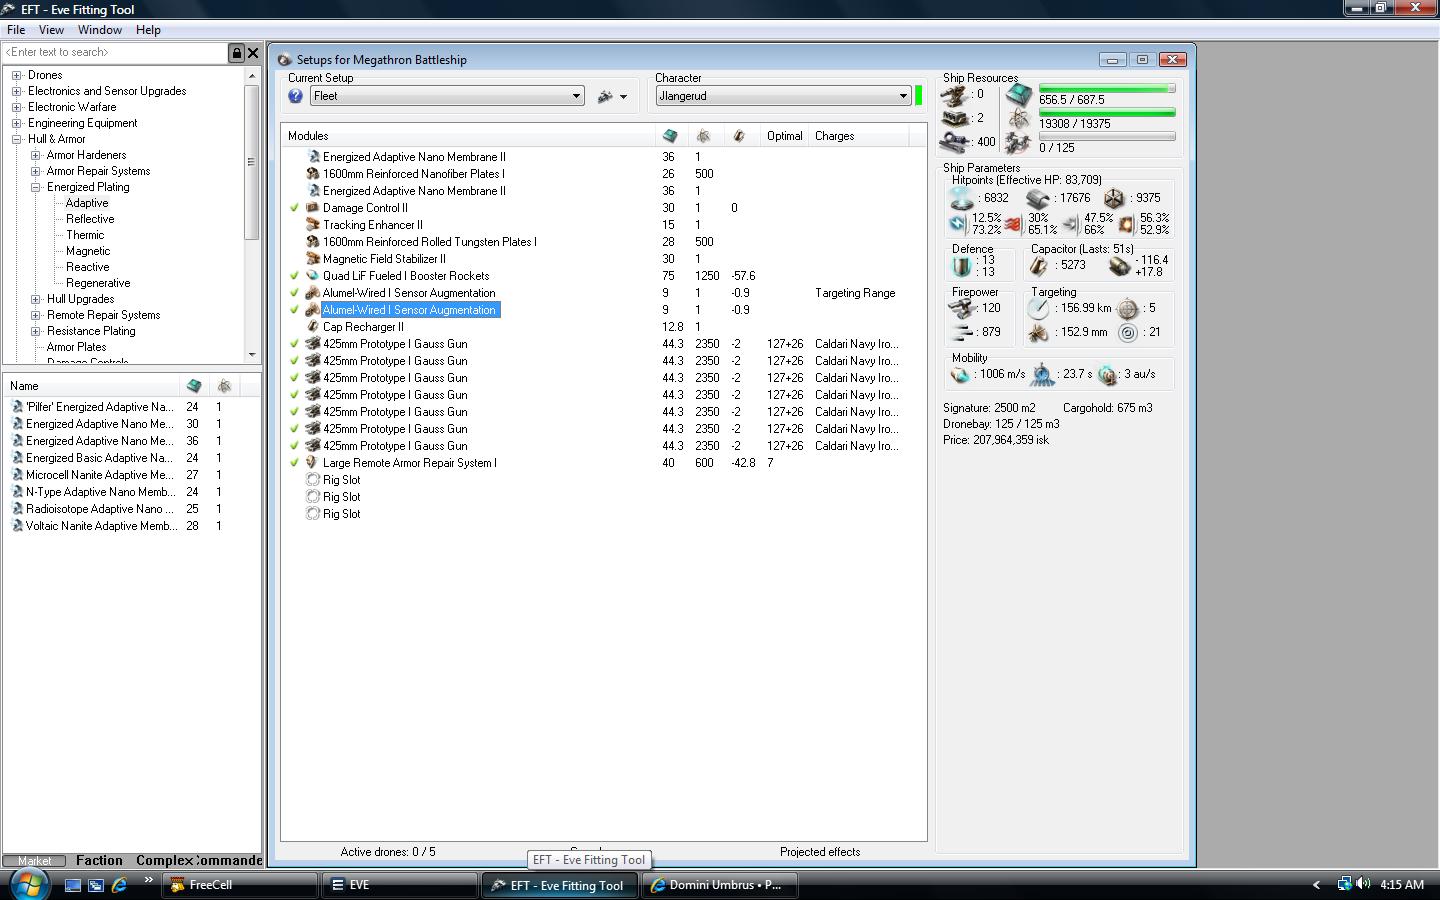Click the hull hitpoints icon showing 9375

[x=1114, y=198]
